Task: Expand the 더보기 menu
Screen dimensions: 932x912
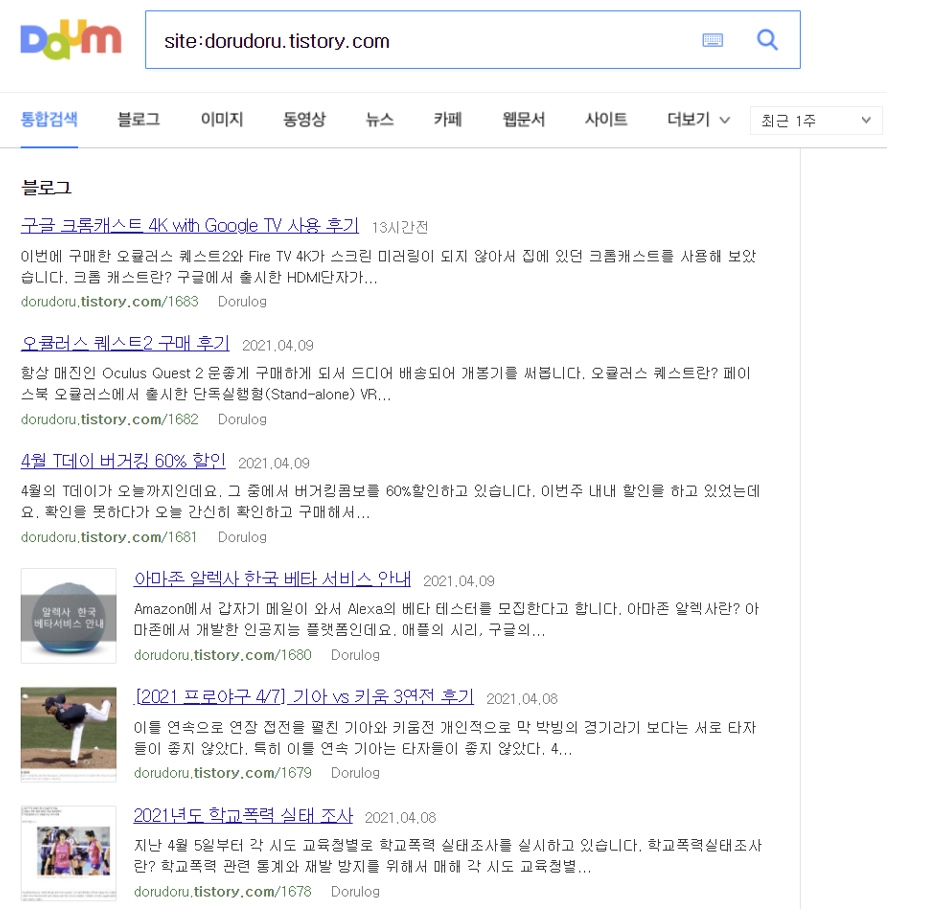Action: 698,119
